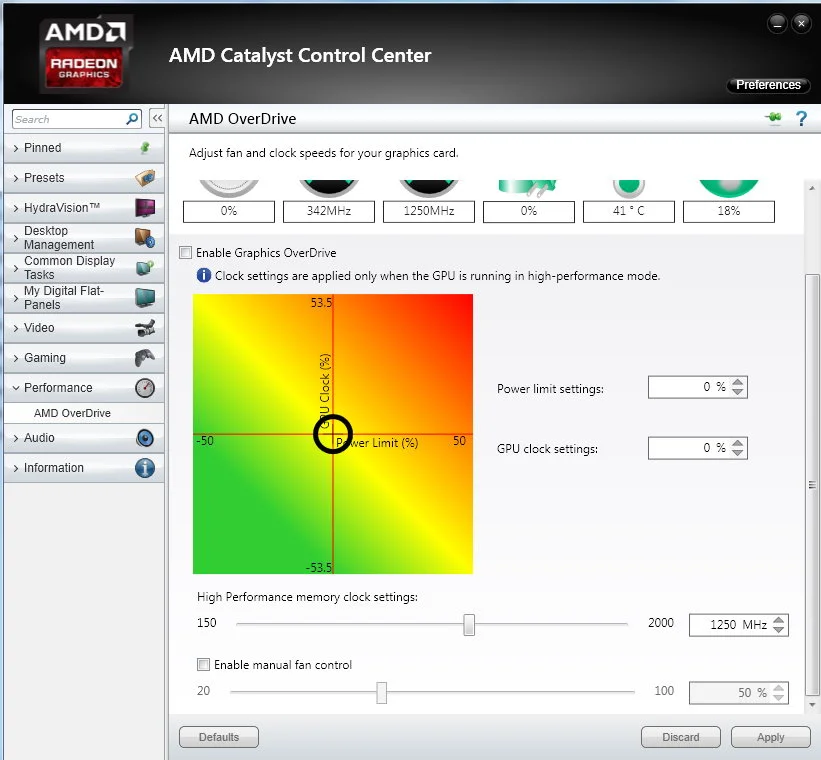Click the Information blue i icon
Viewport: 821px width, 760px height.
click(145, 468)
